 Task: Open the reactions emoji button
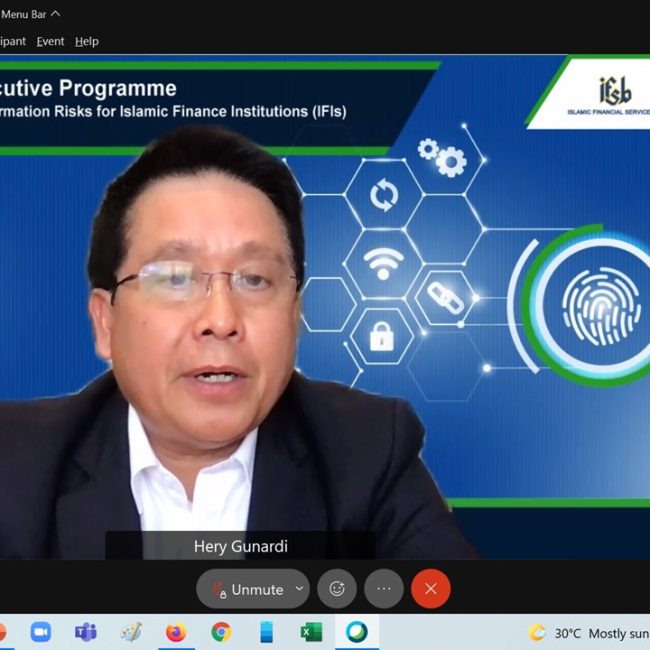coord(337,589)
